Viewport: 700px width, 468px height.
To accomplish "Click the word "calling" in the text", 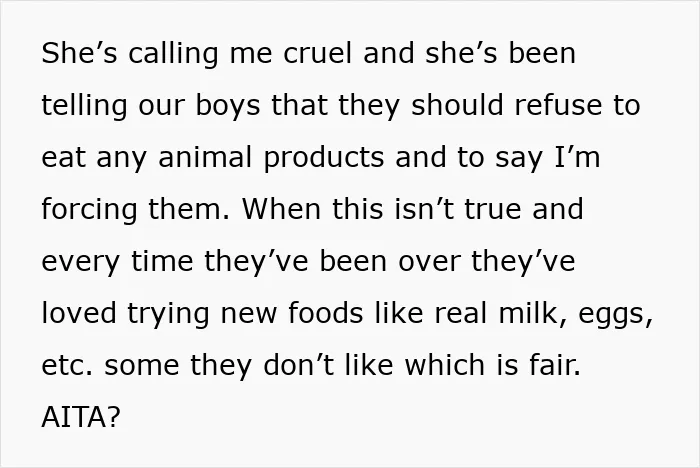I will click(x=173, y=54).
